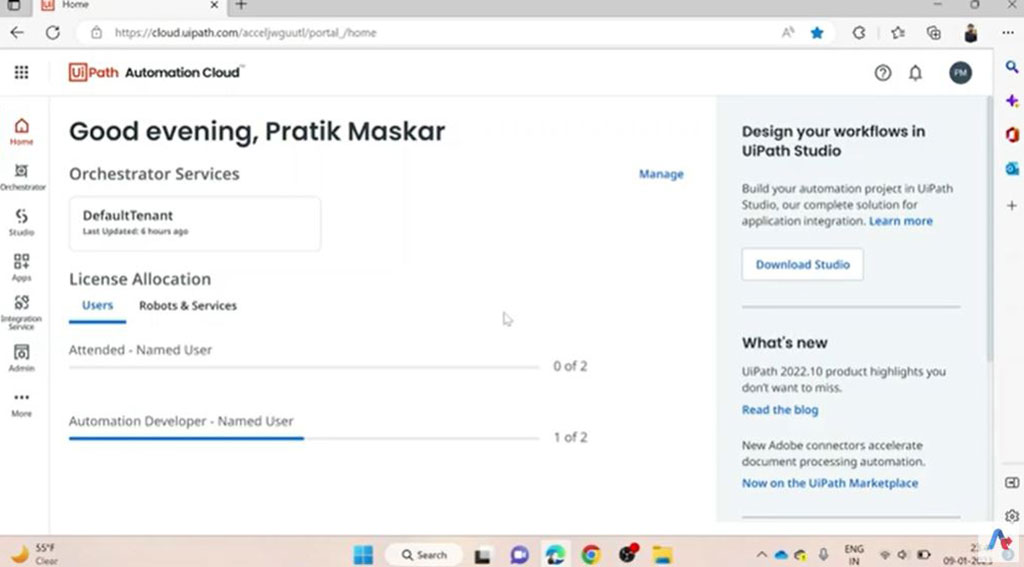Open Studio from the sidebar
The image size is (1024, 567).
point(22,222)
